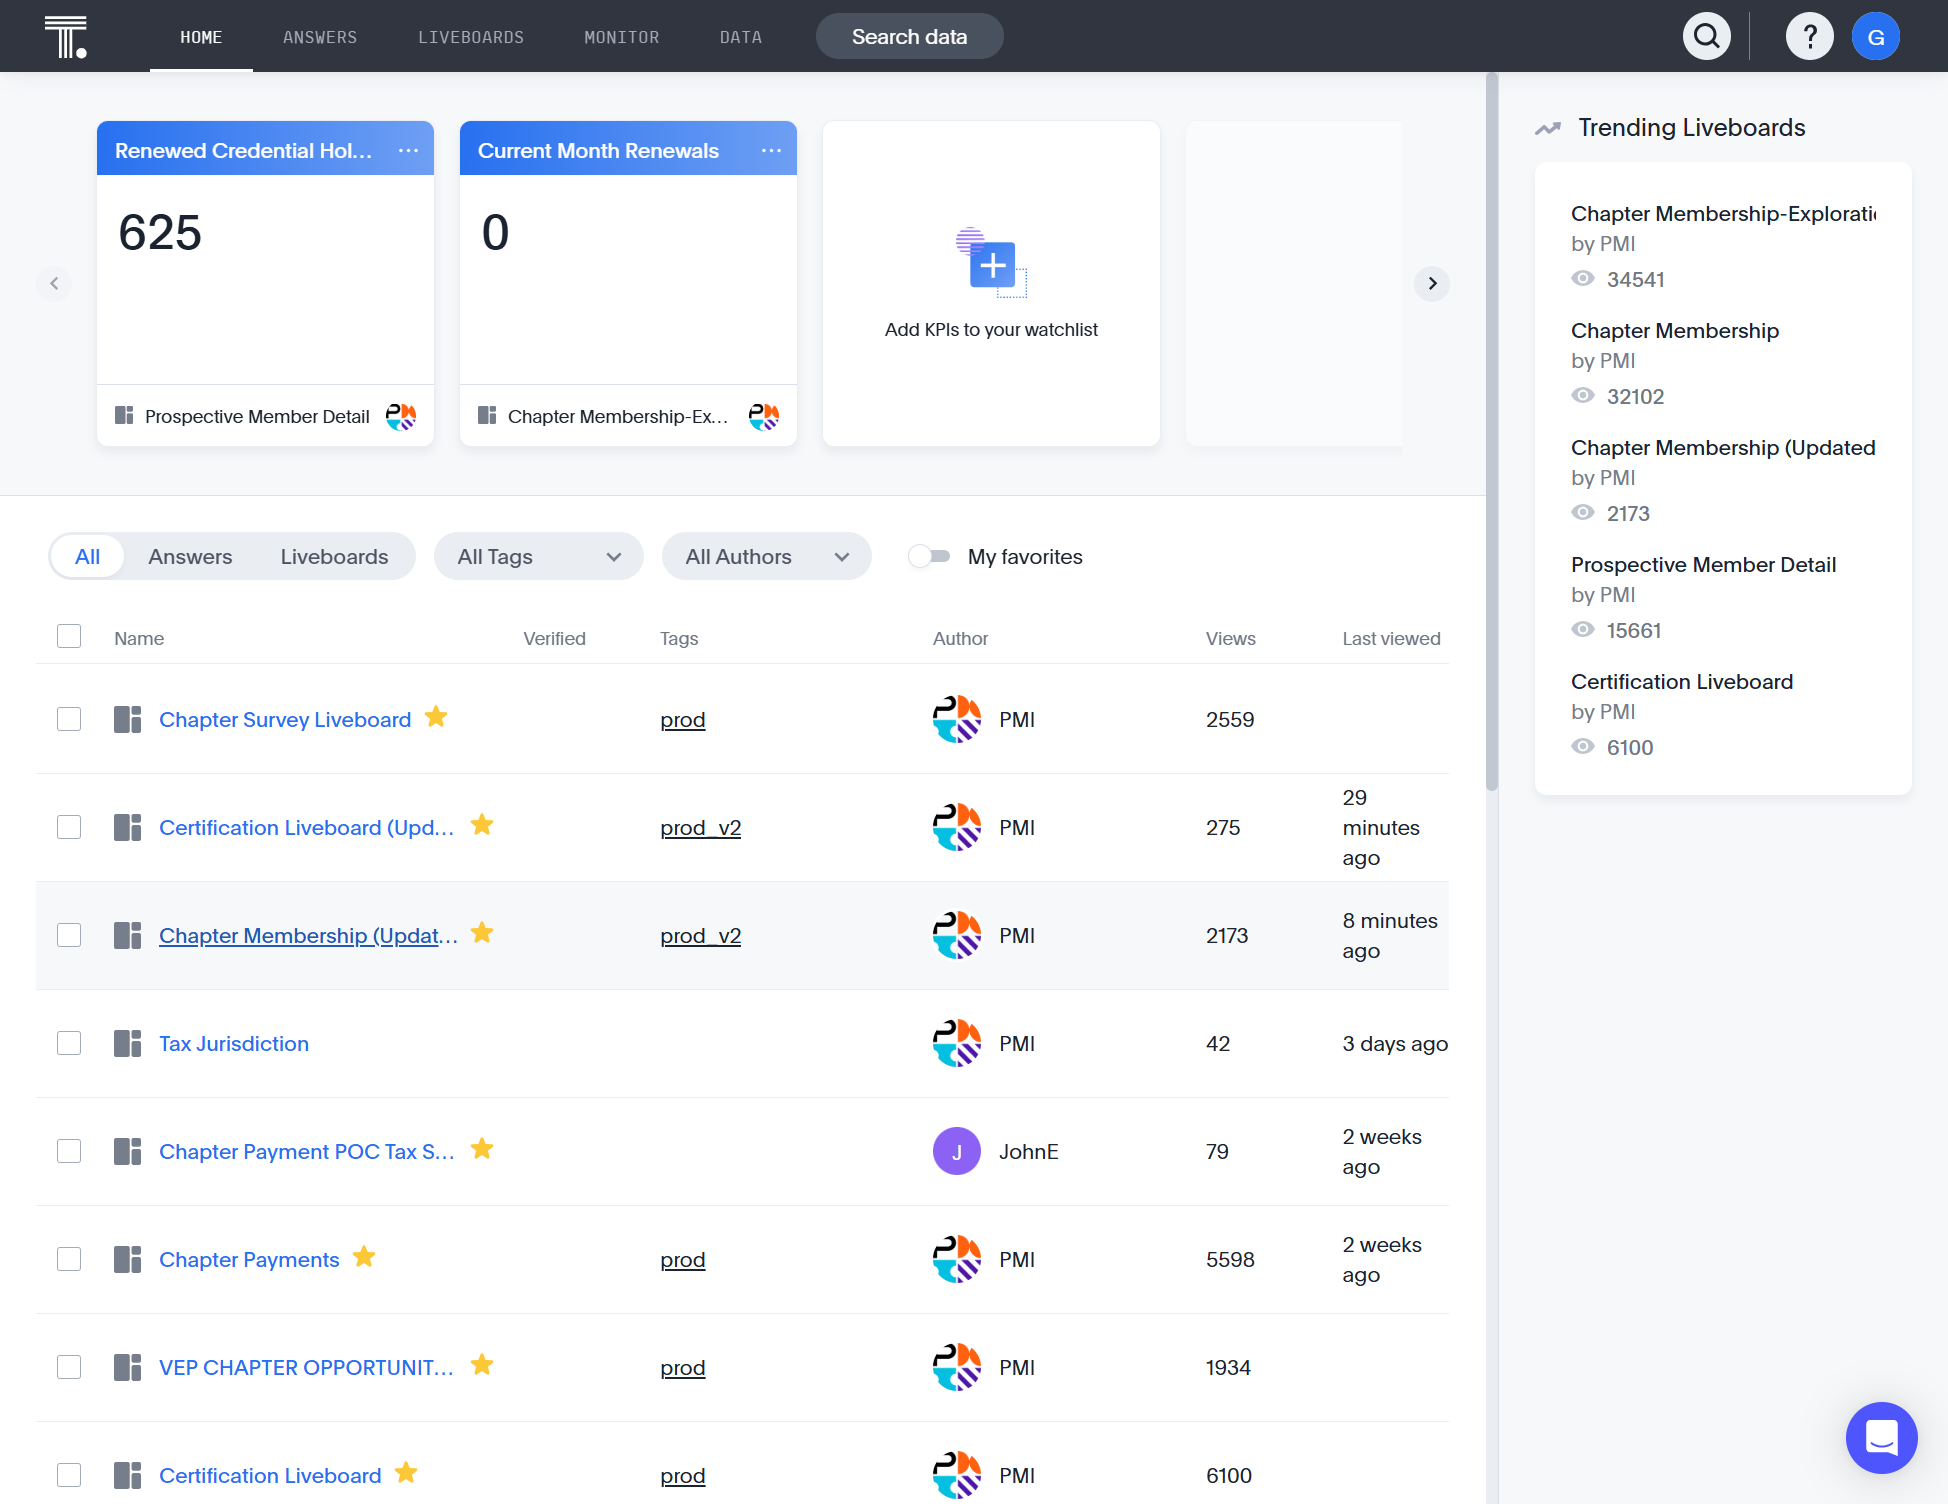Select the Liveboards filter pill

[334, 556]
